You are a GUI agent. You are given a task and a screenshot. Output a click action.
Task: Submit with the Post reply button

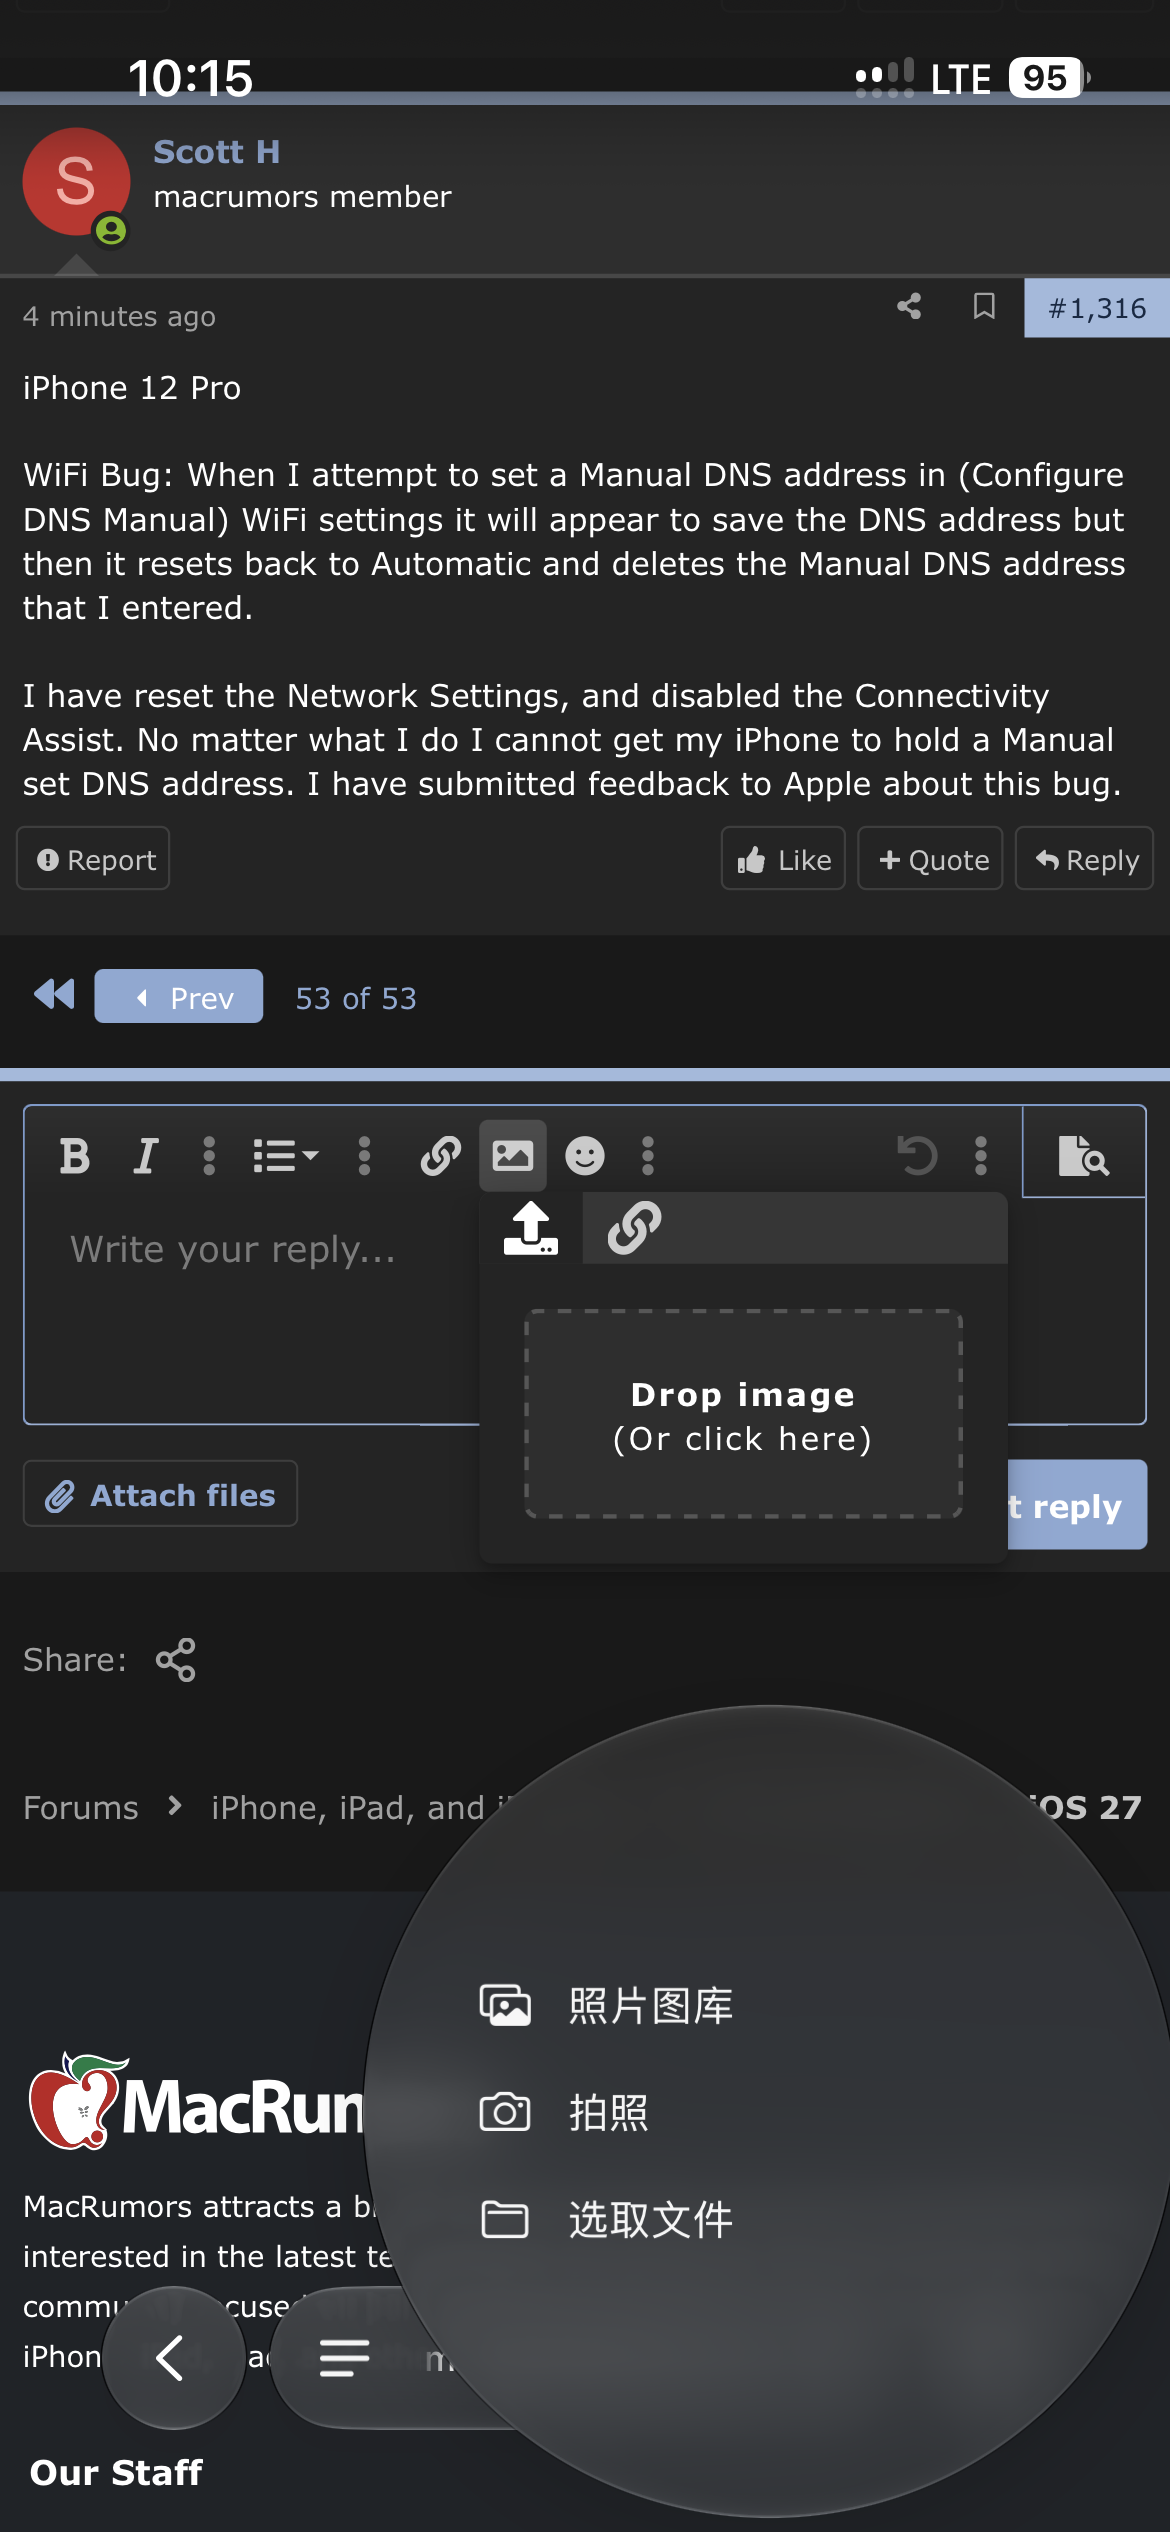(1076, 1505)
